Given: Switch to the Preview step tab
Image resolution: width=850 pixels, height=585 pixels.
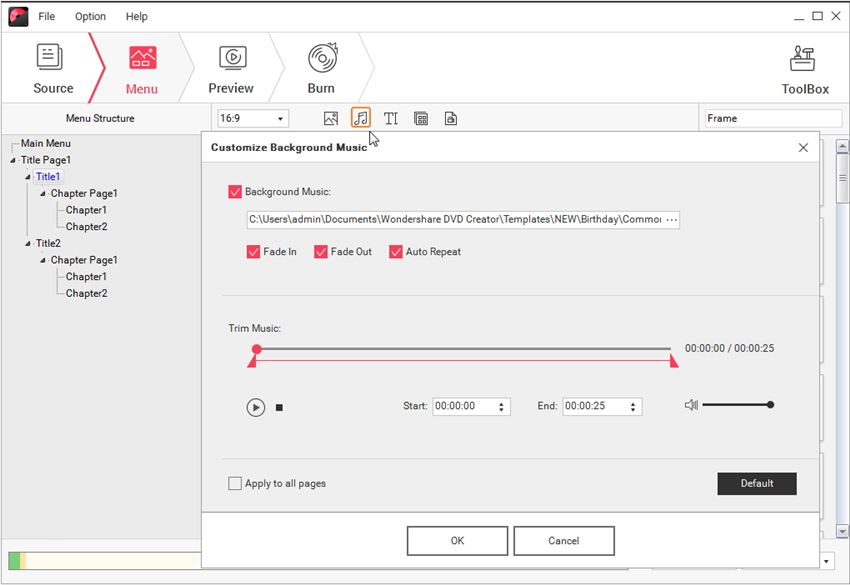Looking at the screenshot, I should pyautogui.click(x=231, y=70).
